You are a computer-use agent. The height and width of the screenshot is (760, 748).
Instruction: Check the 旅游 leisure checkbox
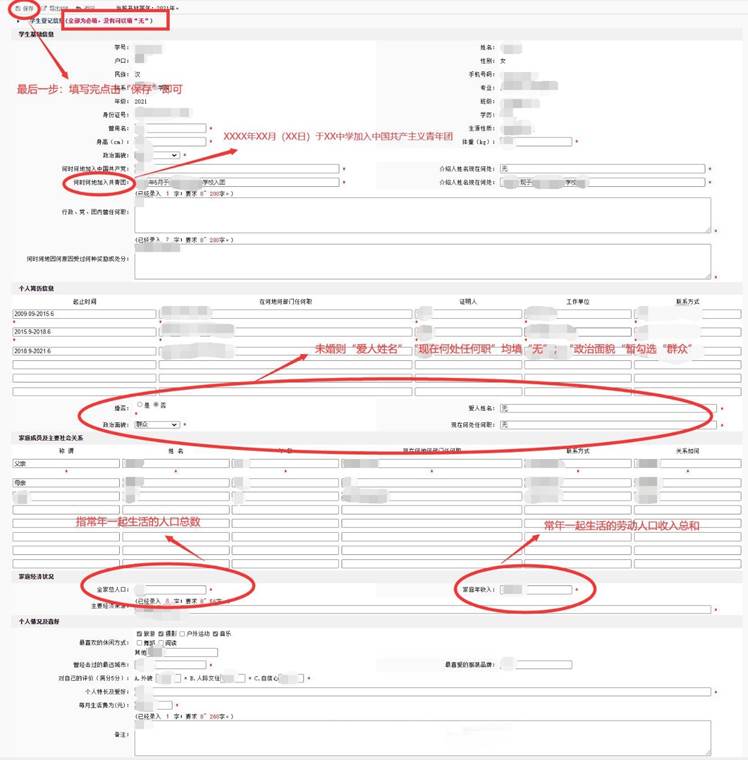pos(139,634)
